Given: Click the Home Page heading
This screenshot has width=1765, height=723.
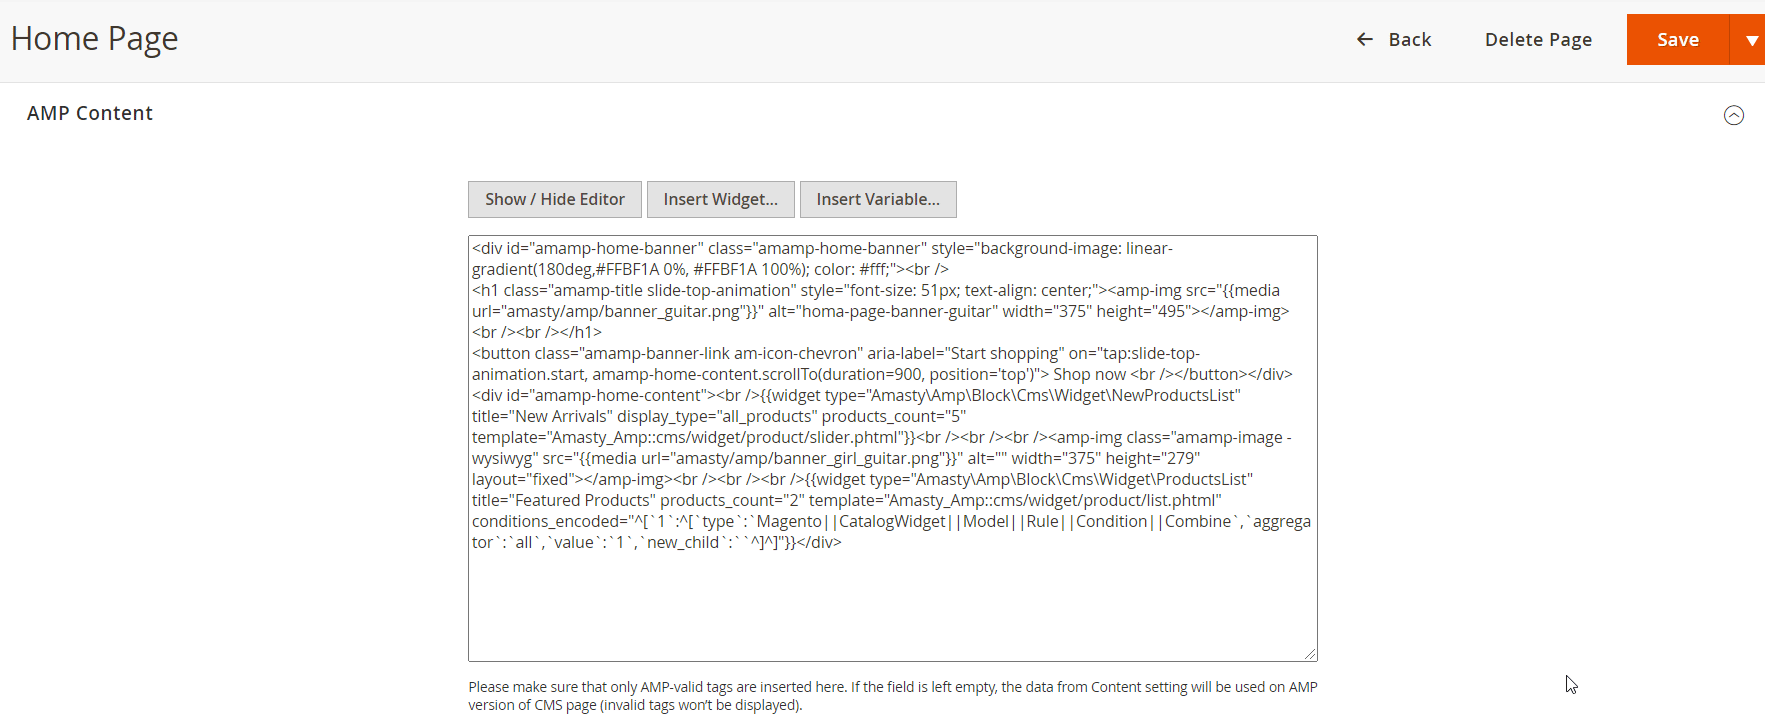Looking at the screenshot, I should point(94,39).
